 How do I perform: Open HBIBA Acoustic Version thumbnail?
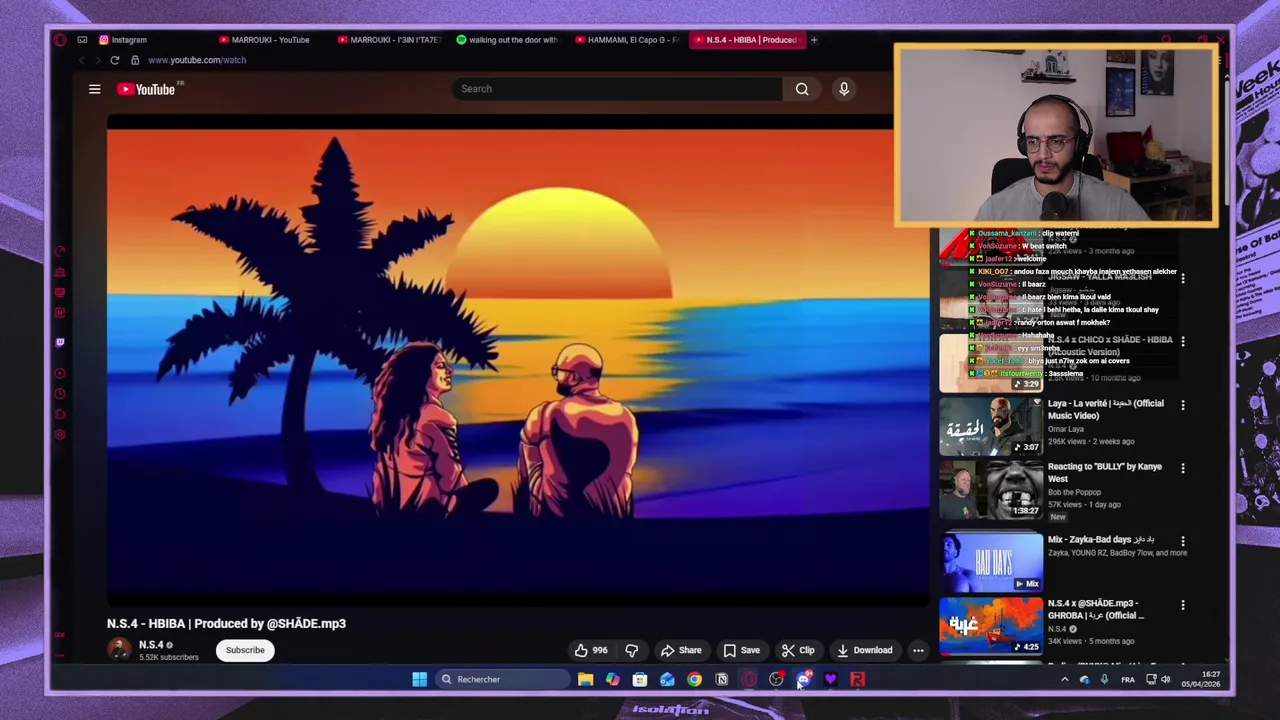[x=991, y=363]
